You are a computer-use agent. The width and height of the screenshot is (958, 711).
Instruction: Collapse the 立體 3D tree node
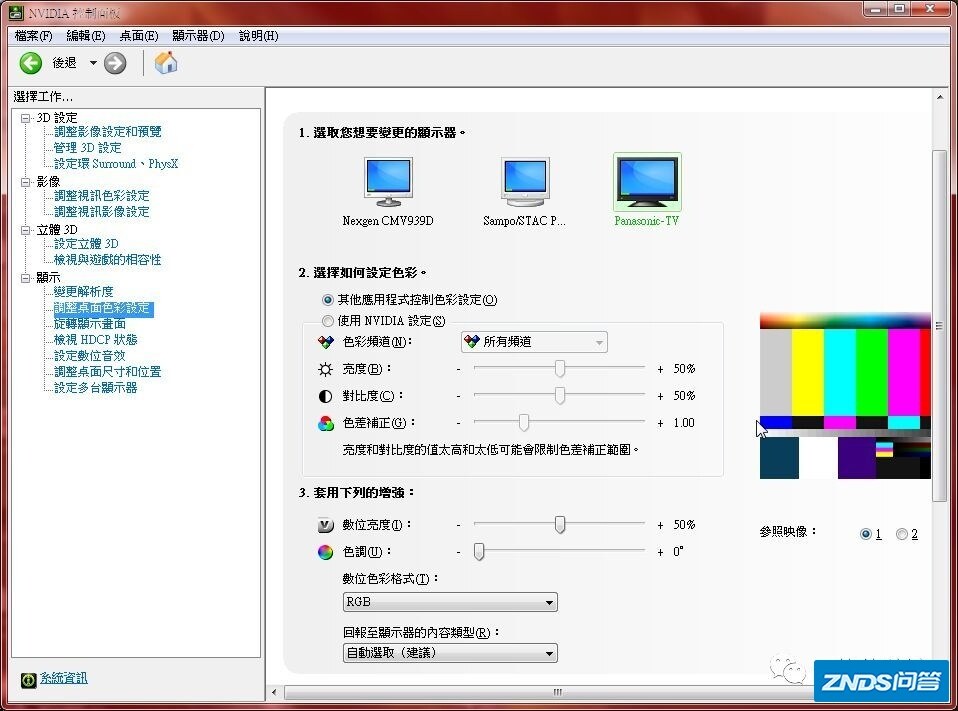[x=26, y=230]
